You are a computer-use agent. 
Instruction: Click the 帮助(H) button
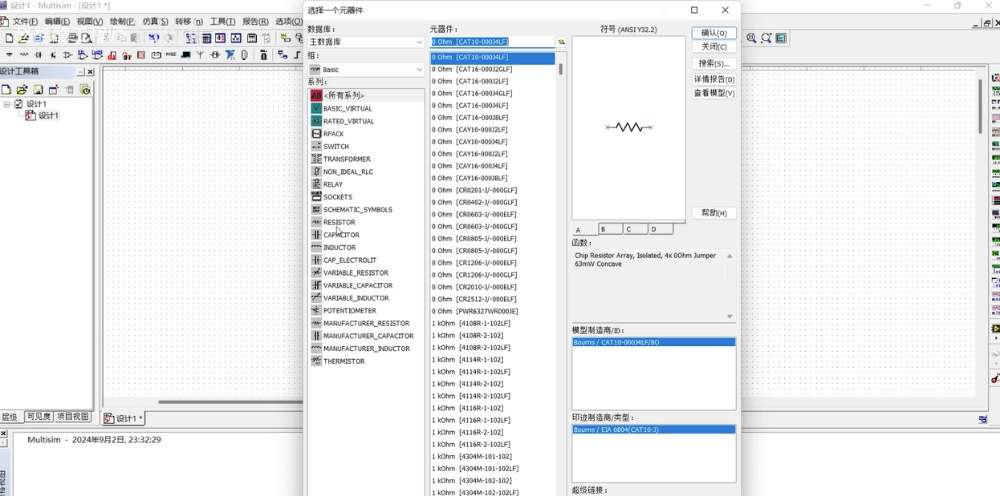[x=714, y=213]
